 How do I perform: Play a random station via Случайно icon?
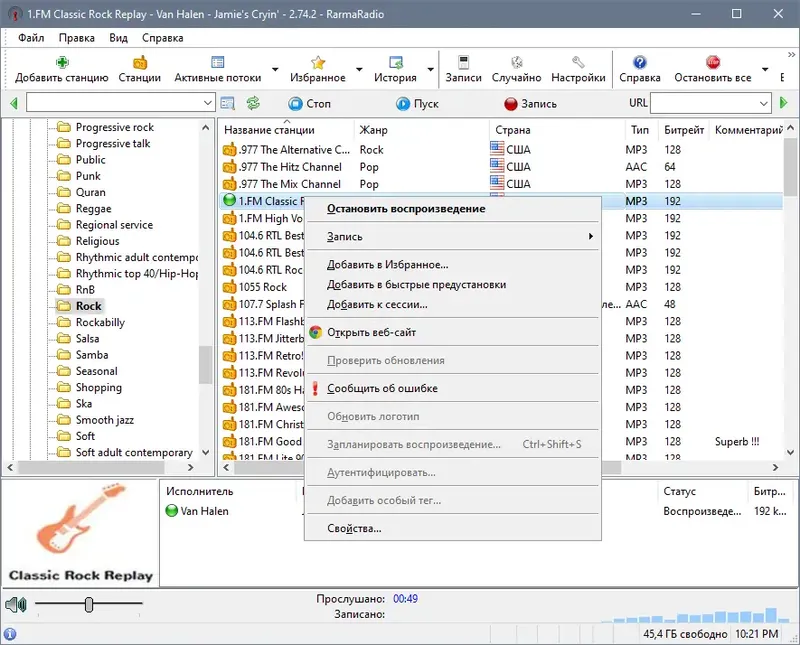click(516, 62)
